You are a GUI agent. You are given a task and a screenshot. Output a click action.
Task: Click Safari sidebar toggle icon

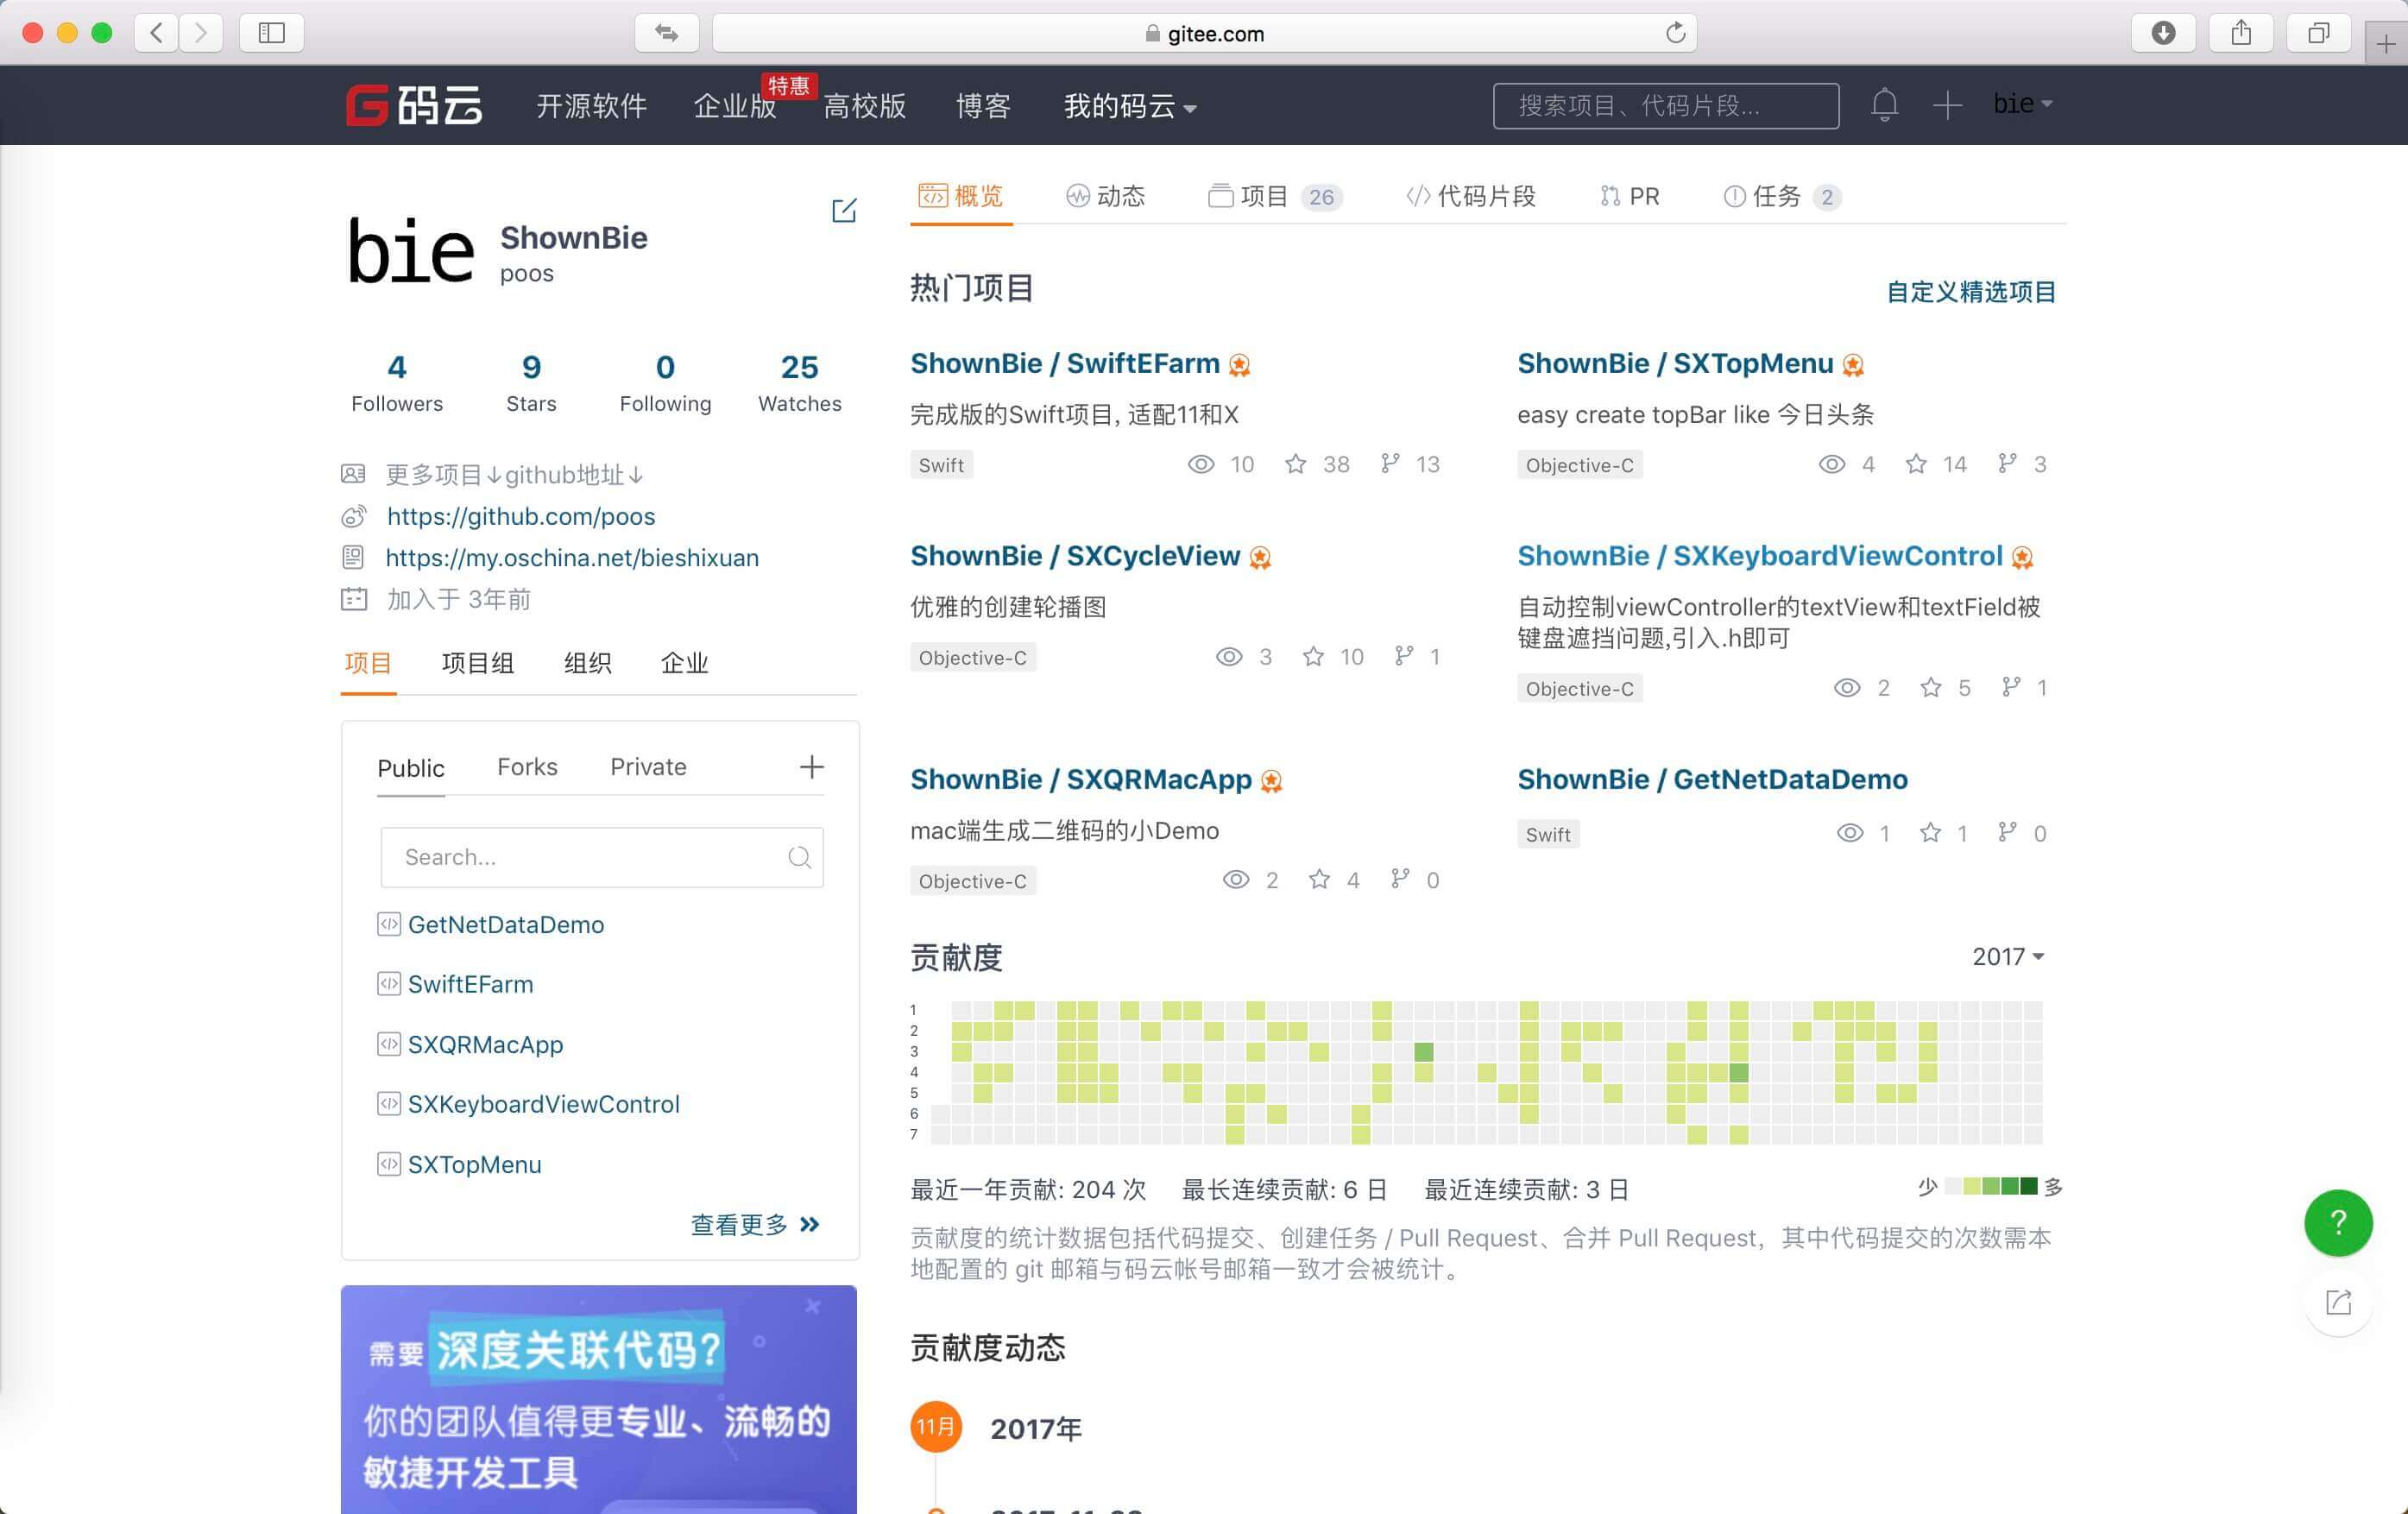point(271,33)
